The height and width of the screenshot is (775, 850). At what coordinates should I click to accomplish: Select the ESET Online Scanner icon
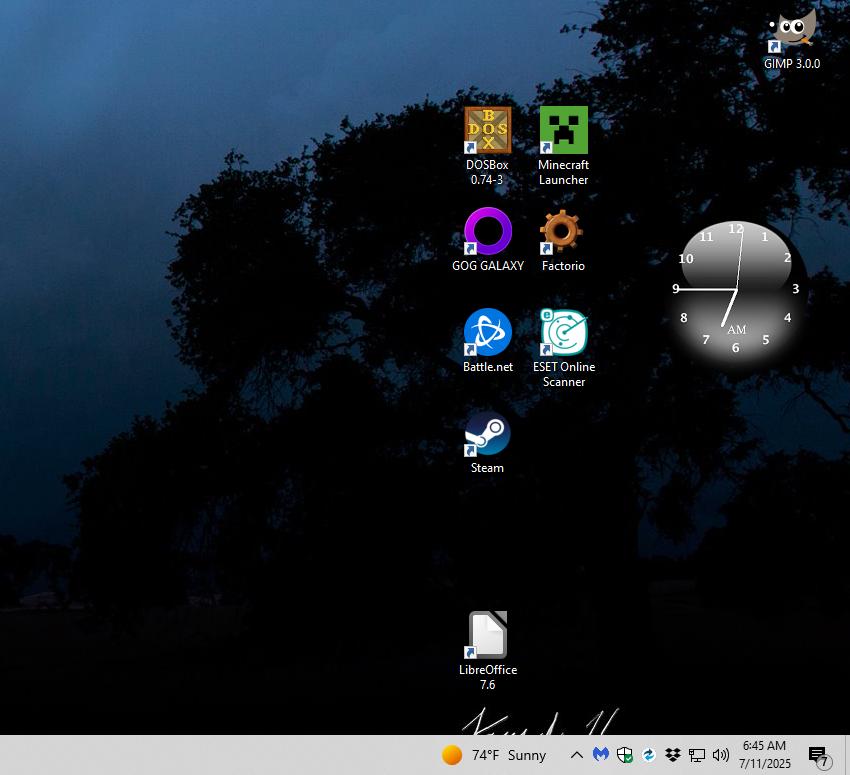pyautogui.click(x=564, y=332)
